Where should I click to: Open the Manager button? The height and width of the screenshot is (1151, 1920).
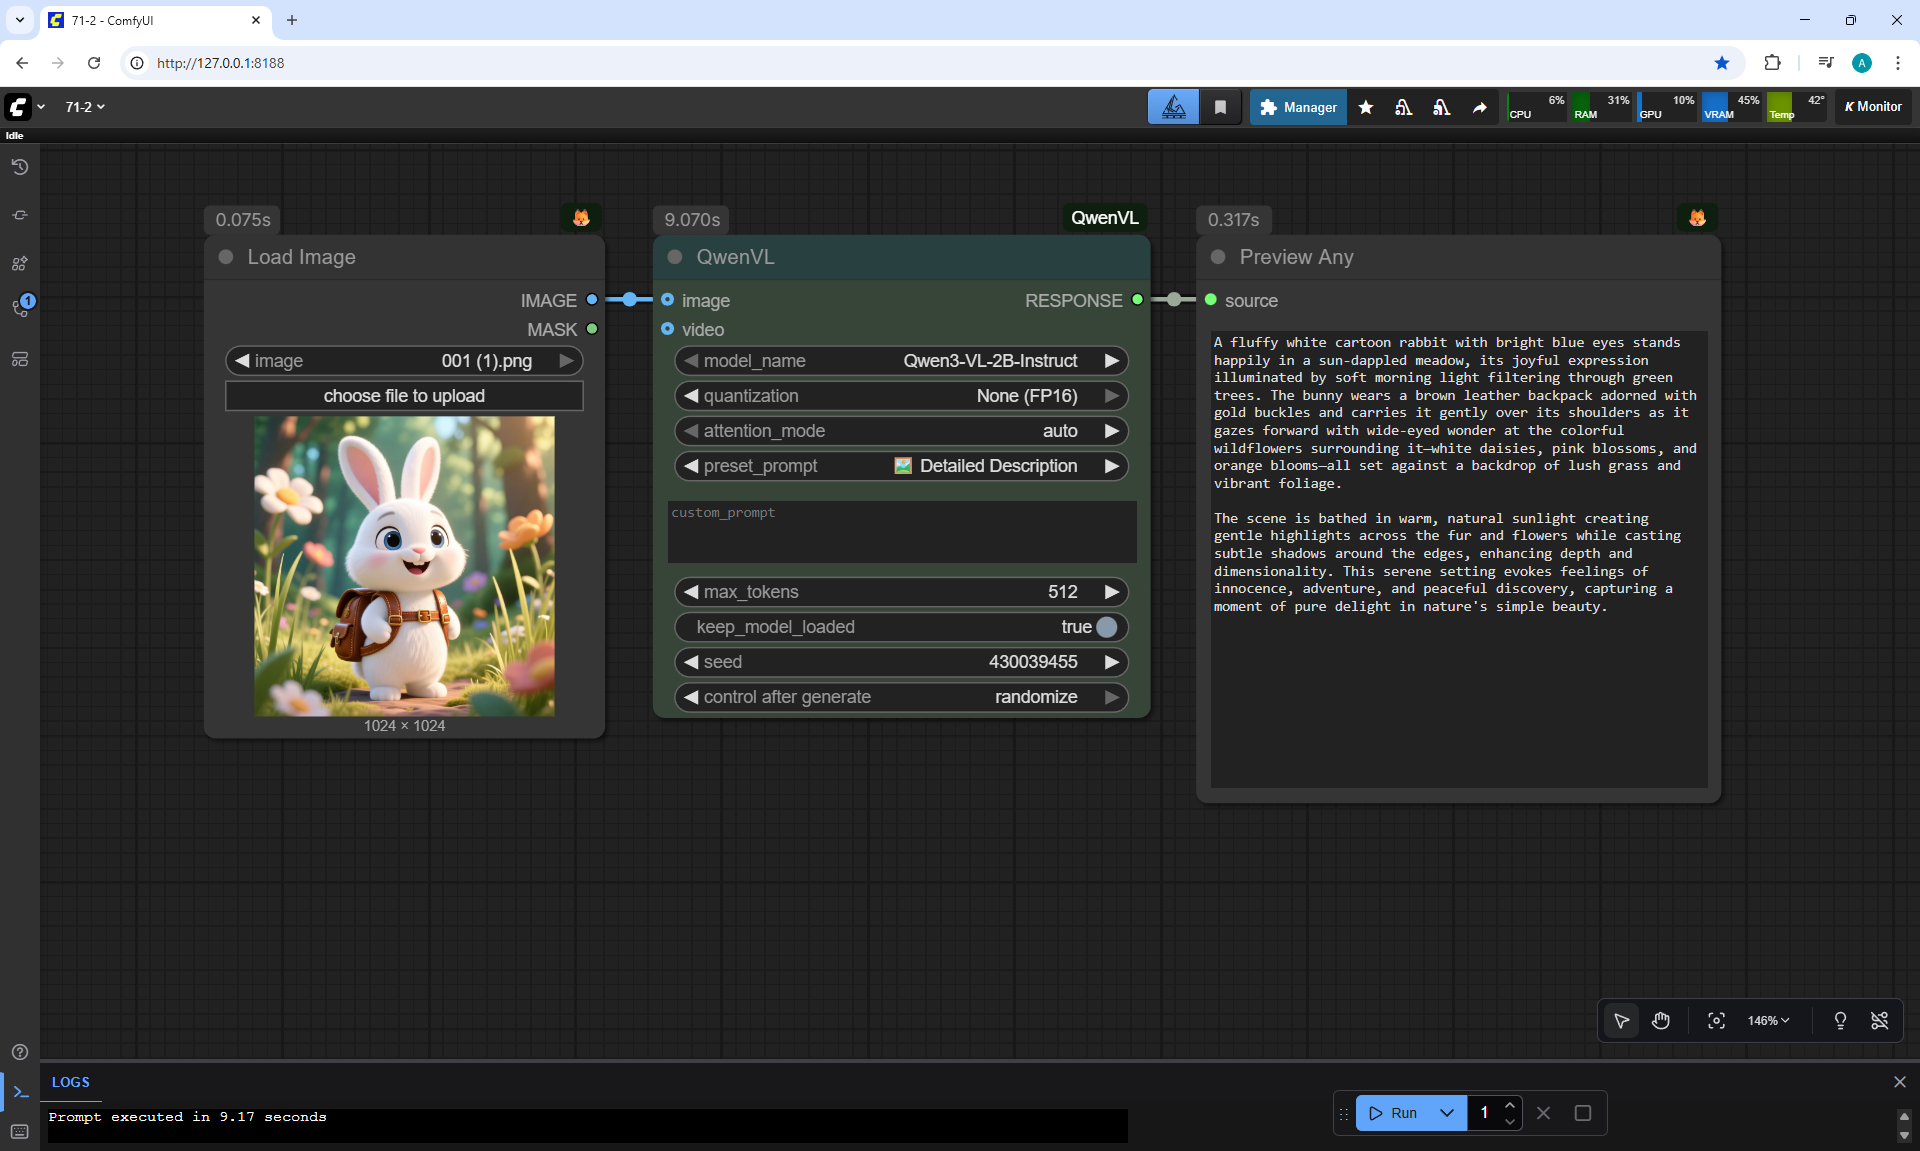[x=1298, y=107]
